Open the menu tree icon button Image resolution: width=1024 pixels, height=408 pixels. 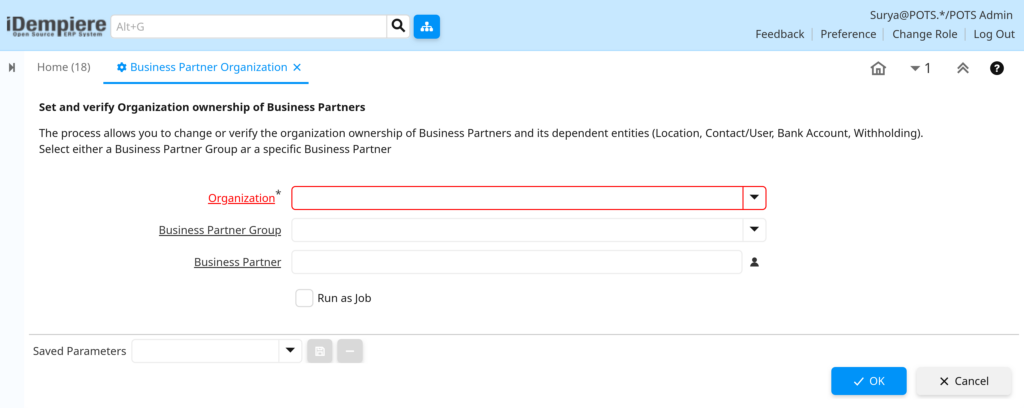pyautogui.click(x=426, y=27)
